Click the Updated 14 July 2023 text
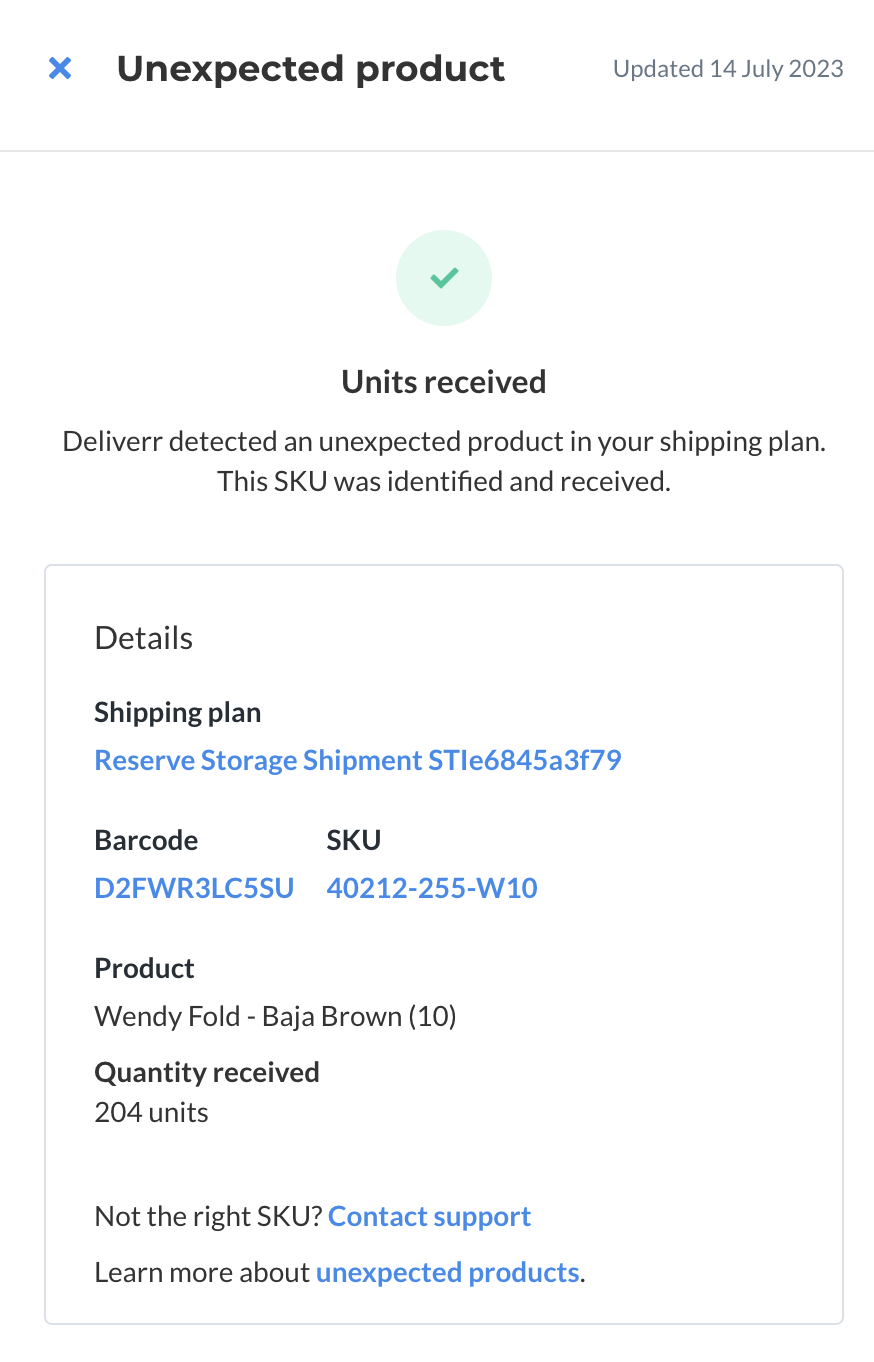This screenshot has width=874, height=1362. (x=728, y=69)
